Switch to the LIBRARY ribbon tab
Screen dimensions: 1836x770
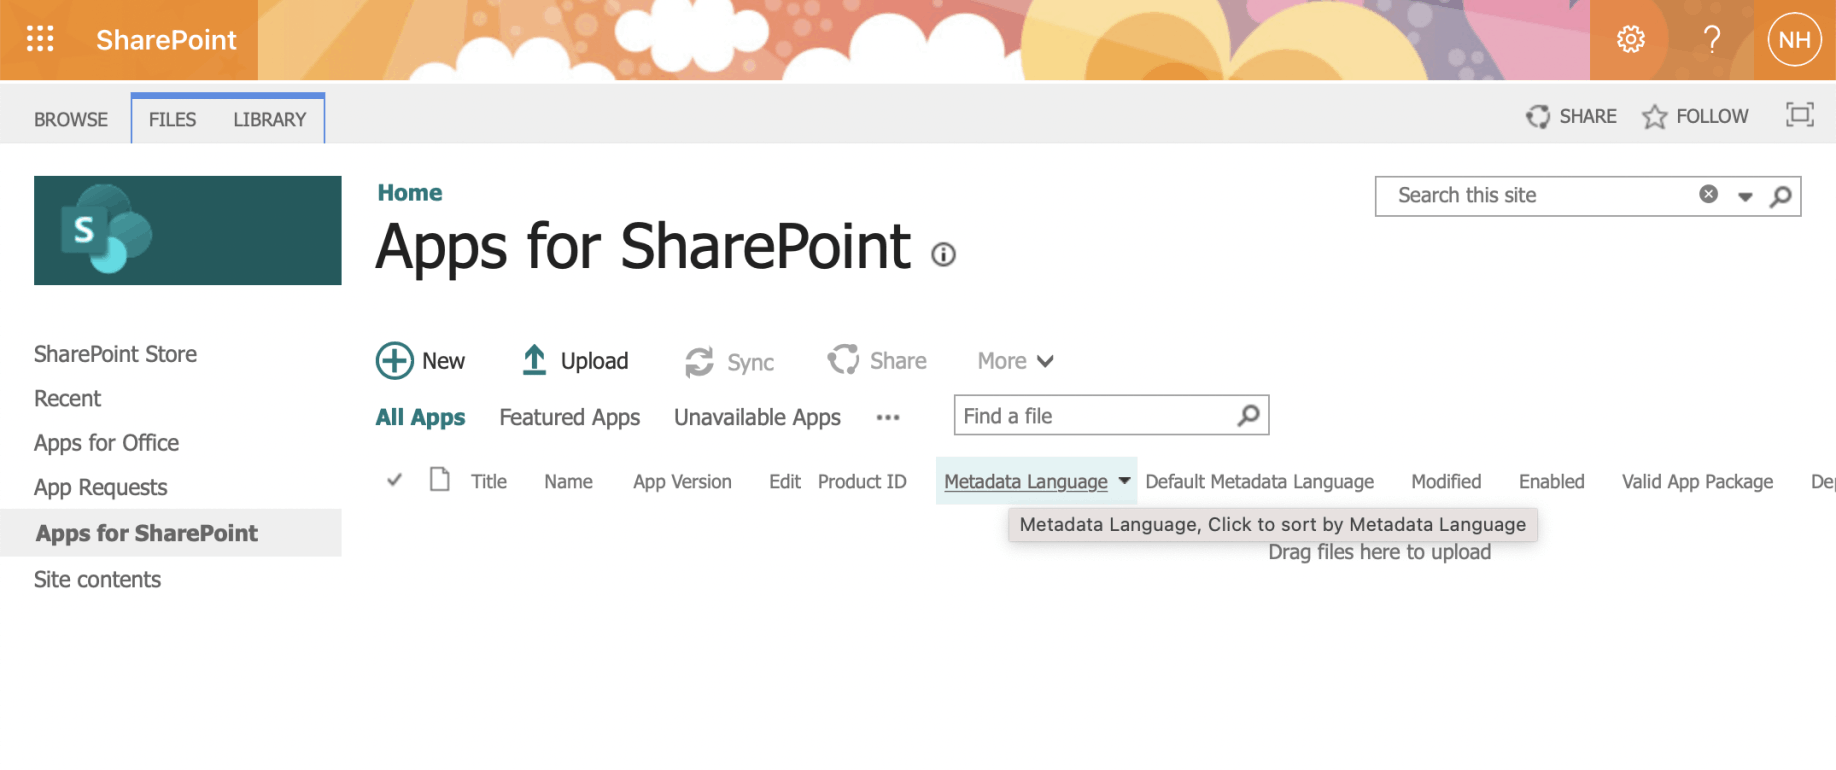pyautogui.click(x=269, y=119)
